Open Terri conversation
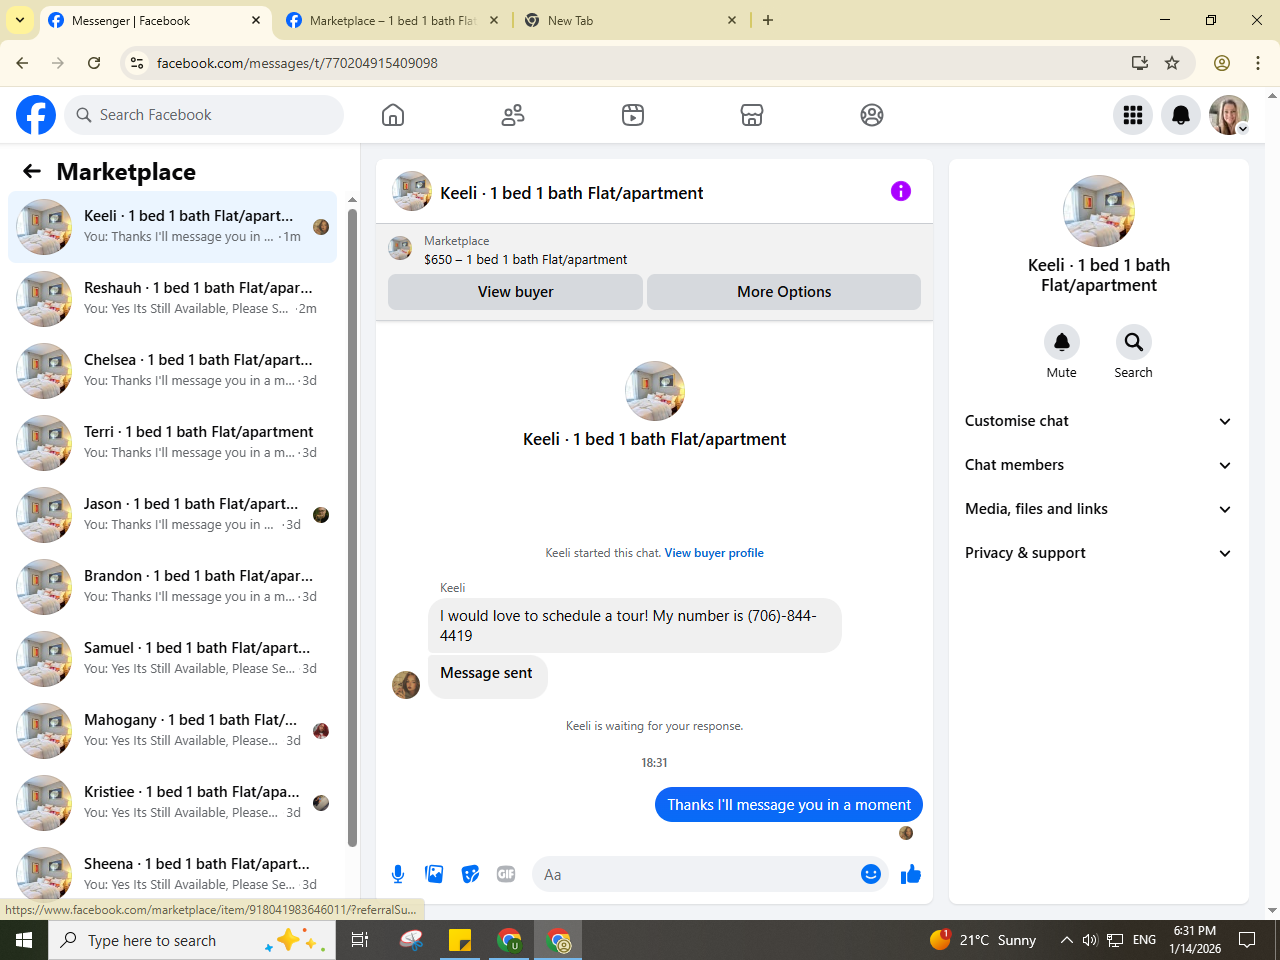The width and height of the screenshot is (1280, 960). 173,443
